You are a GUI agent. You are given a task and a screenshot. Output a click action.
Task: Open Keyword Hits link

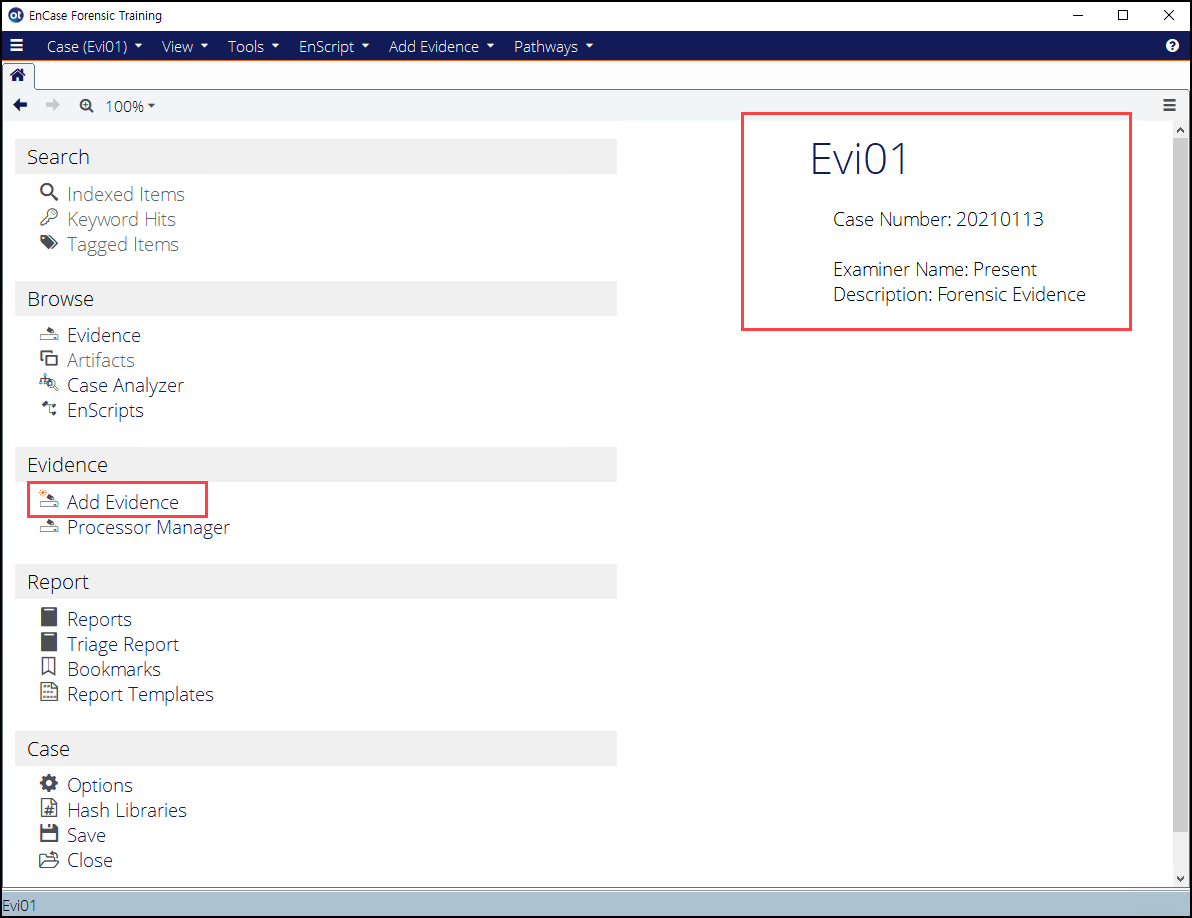point(121,220)
